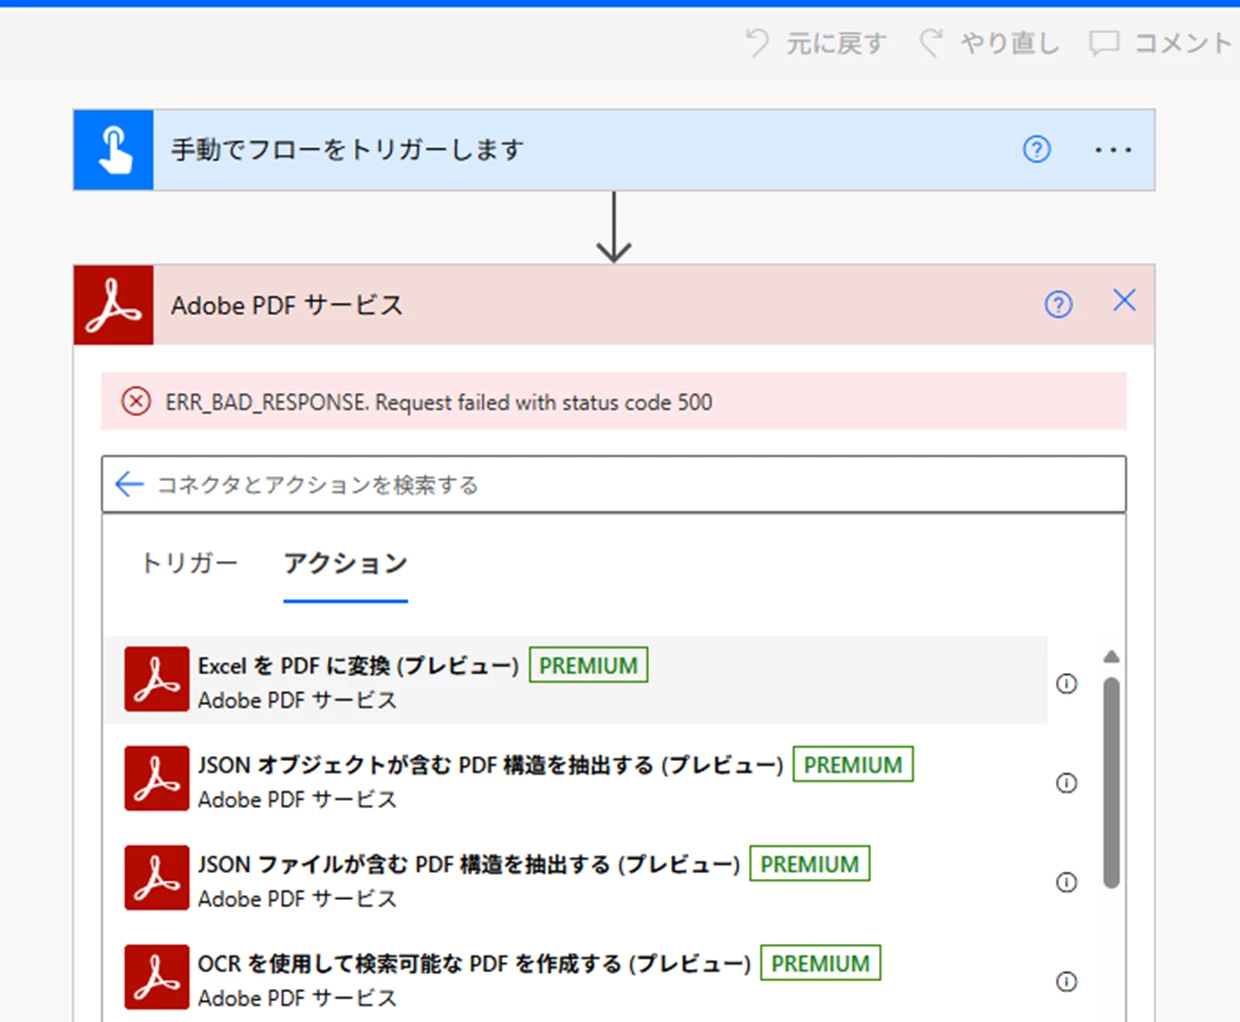The height and width of the screenshot is (1022, 1240).
Task: Select JSON ファイルが含む PDF 構造を抽出する action
Action: pyautogui.click(x=577, y=878)
